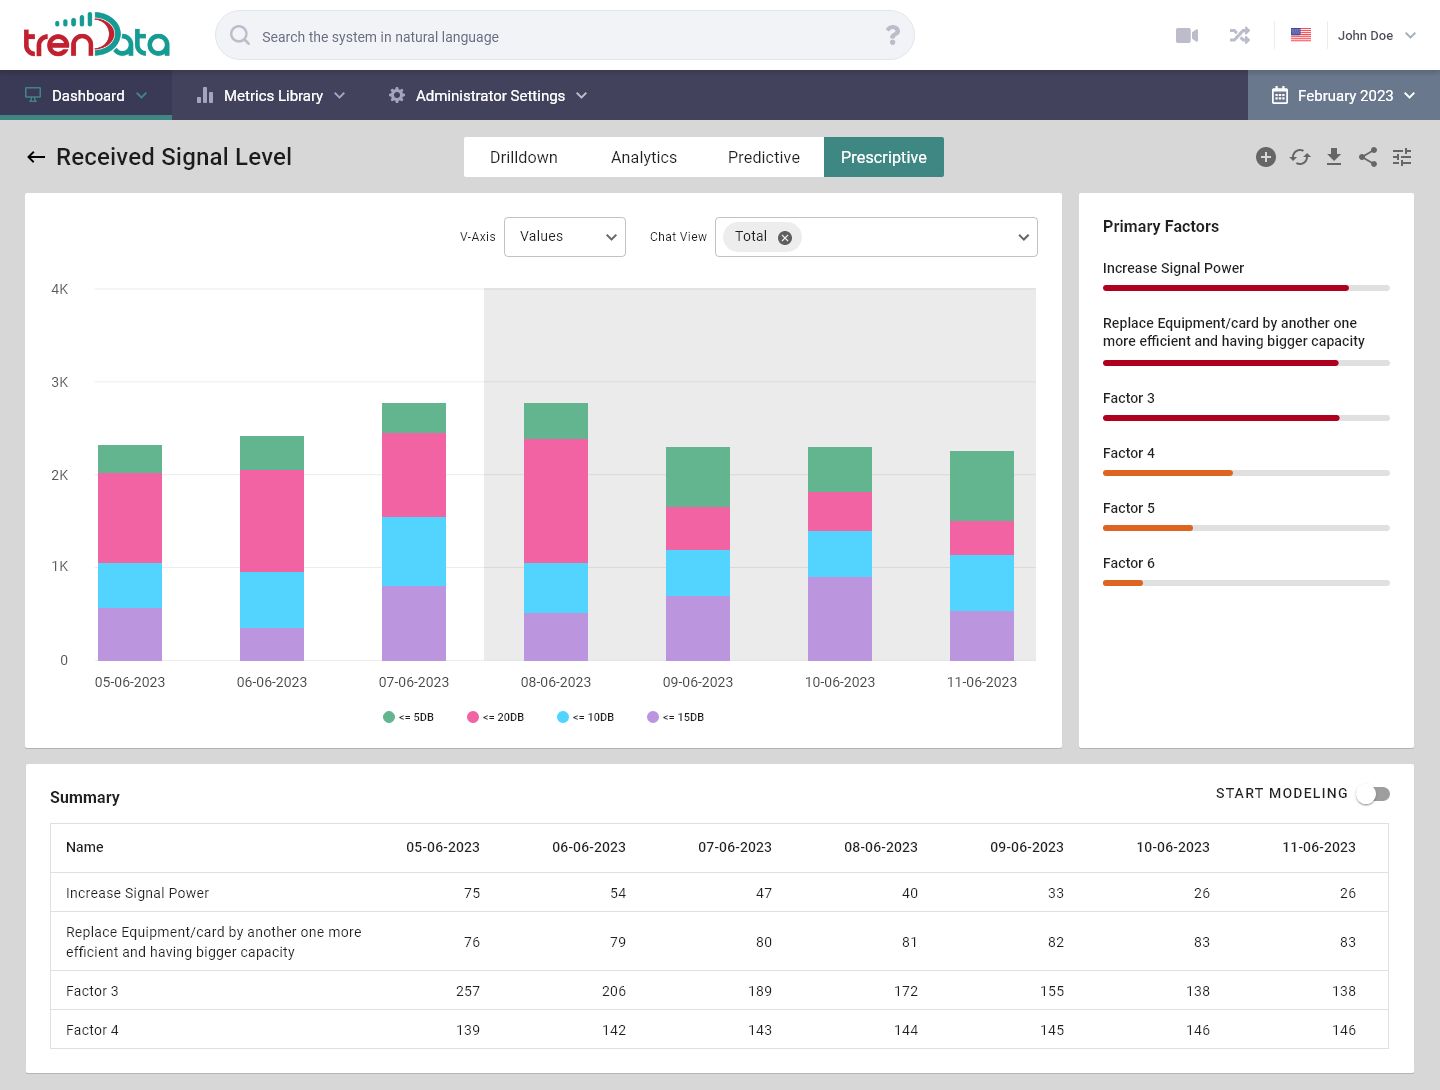This screenshot has width=1440, height=1090.
Task: Click the refresh icon in page toolbar
Action: click(x=1300, y=157)
